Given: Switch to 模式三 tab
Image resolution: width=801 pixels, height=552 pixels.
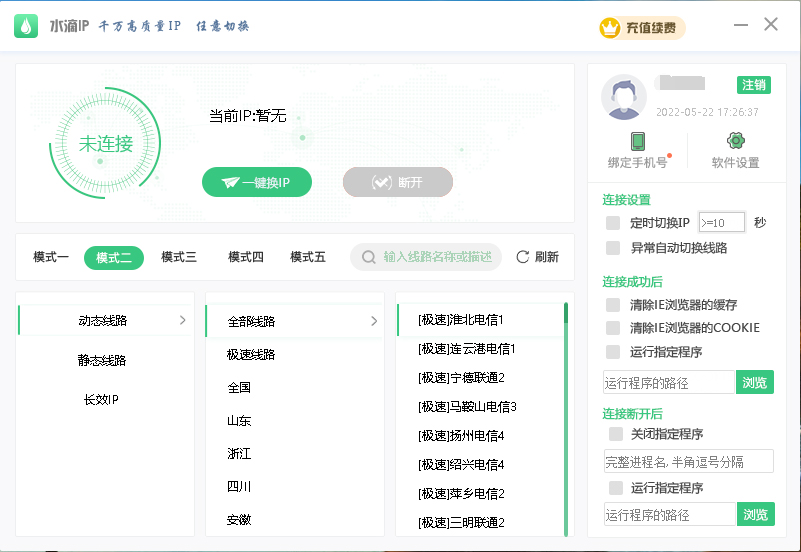Looking at the screenshot, I should click(x=179, y=257).
